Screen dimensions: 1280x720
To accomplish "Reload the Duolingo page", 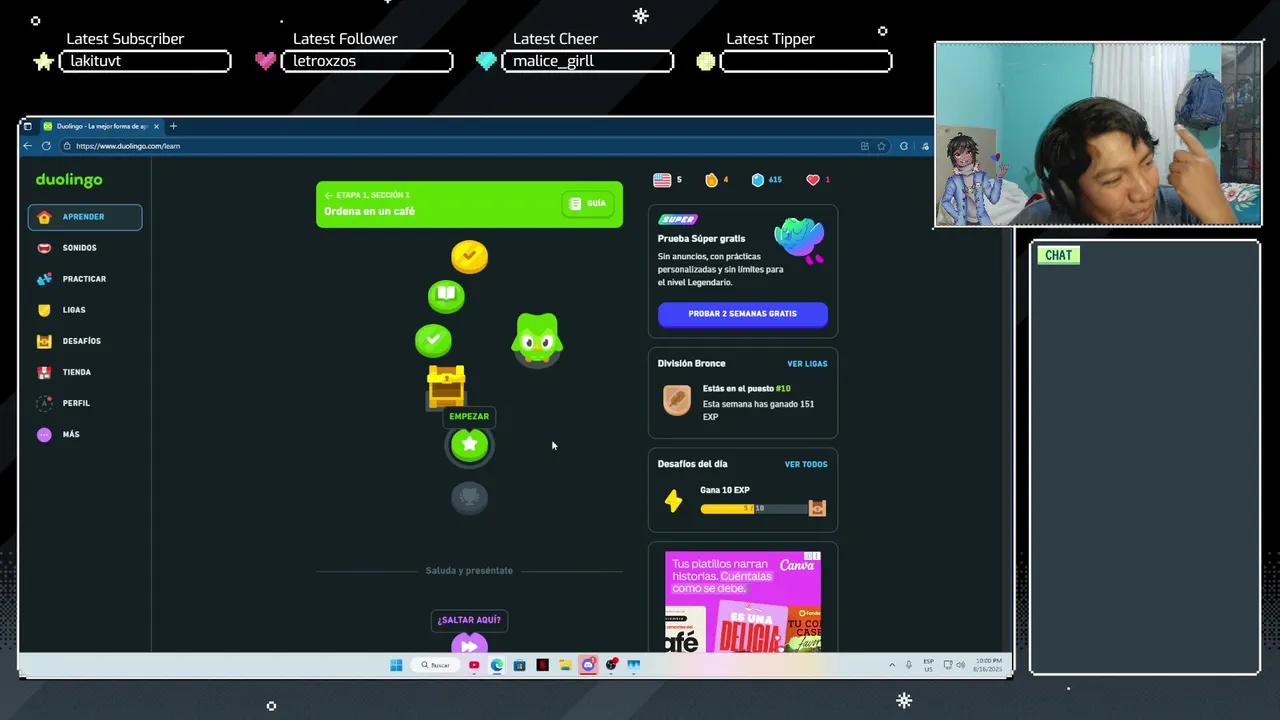I will pyautogui.click(x=46, y=146).
